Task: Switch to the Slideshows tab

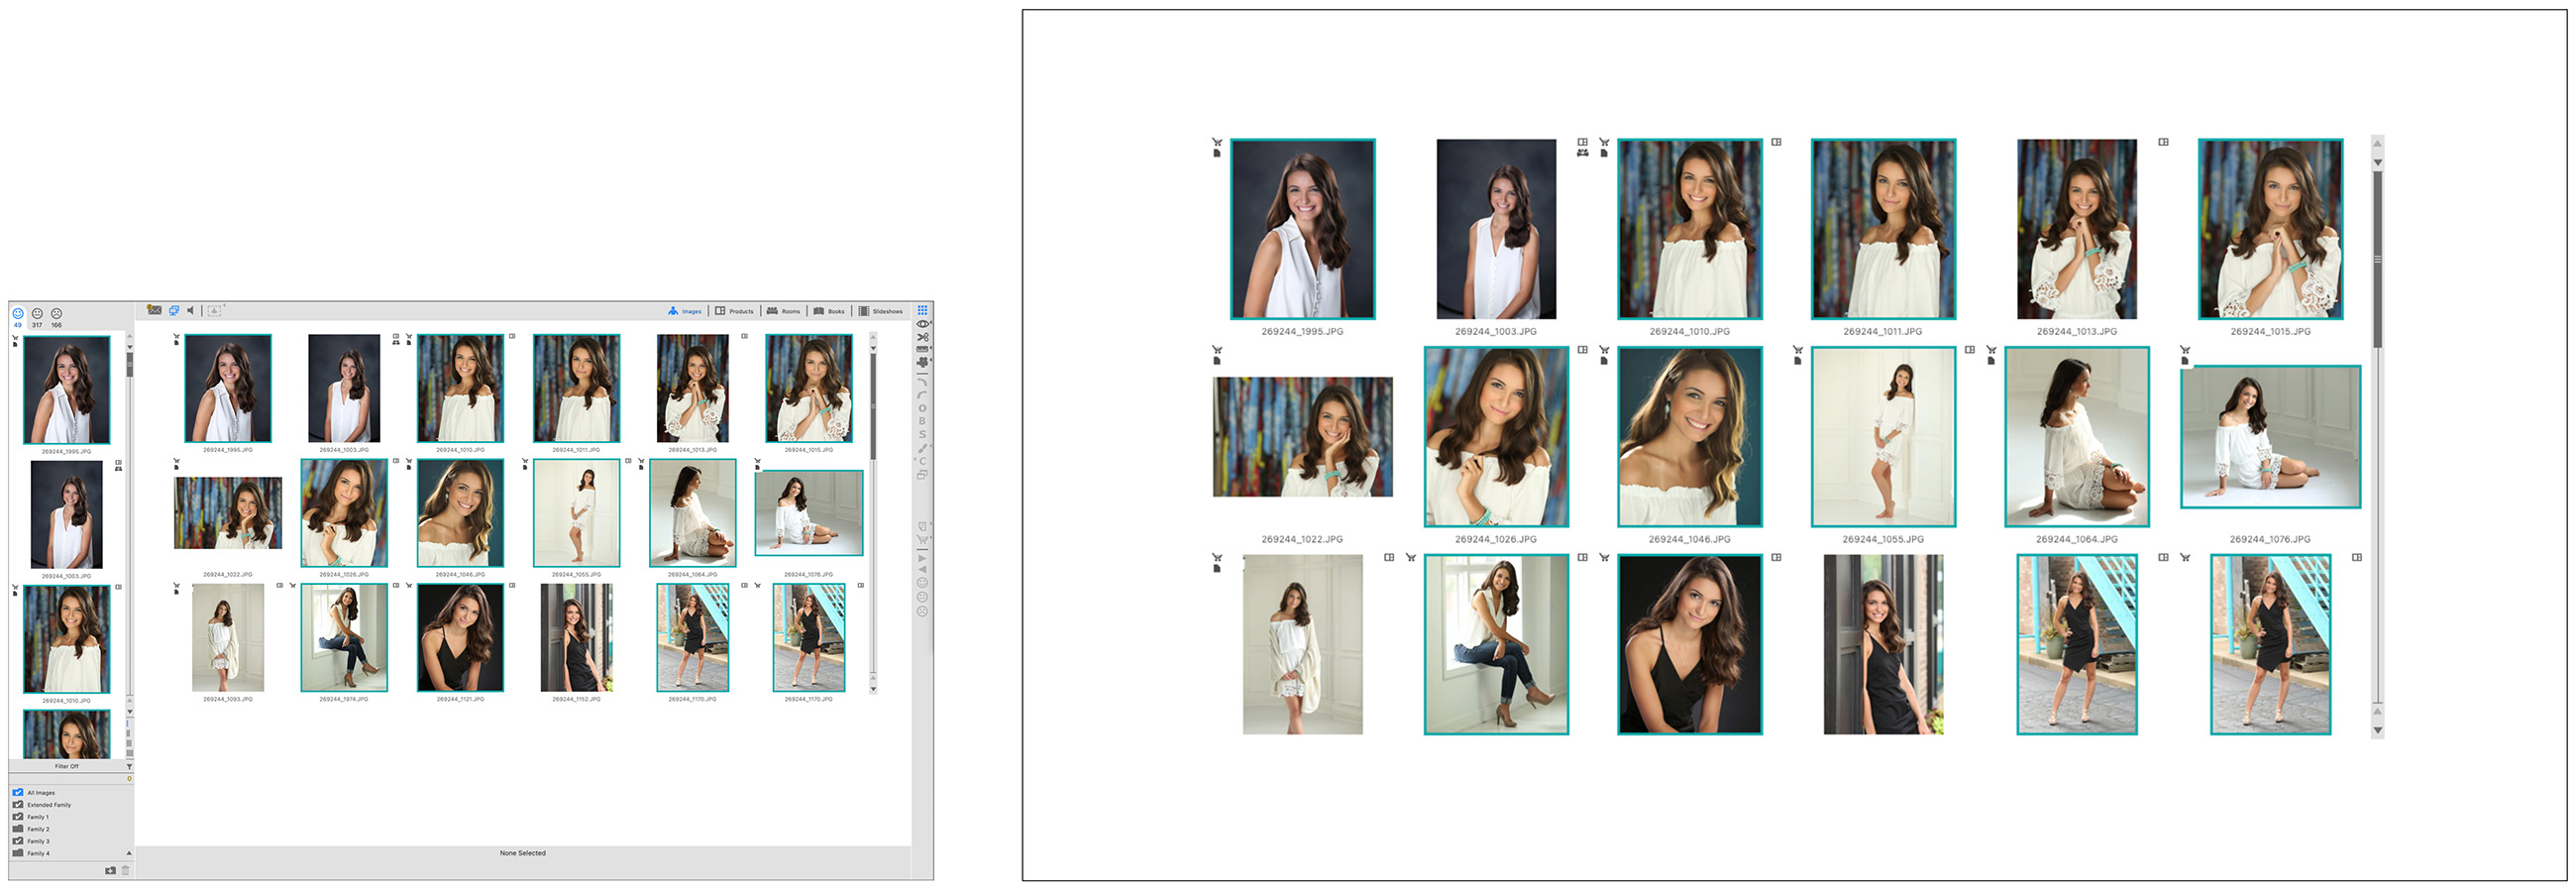Action: tap(881, 312)
